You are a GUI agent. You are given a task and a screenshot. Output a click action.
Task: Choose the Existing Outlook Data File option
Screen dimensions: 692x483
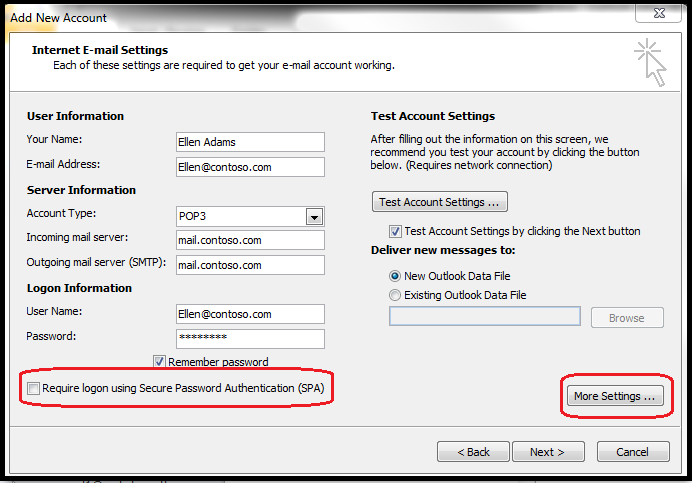point(396,295)
